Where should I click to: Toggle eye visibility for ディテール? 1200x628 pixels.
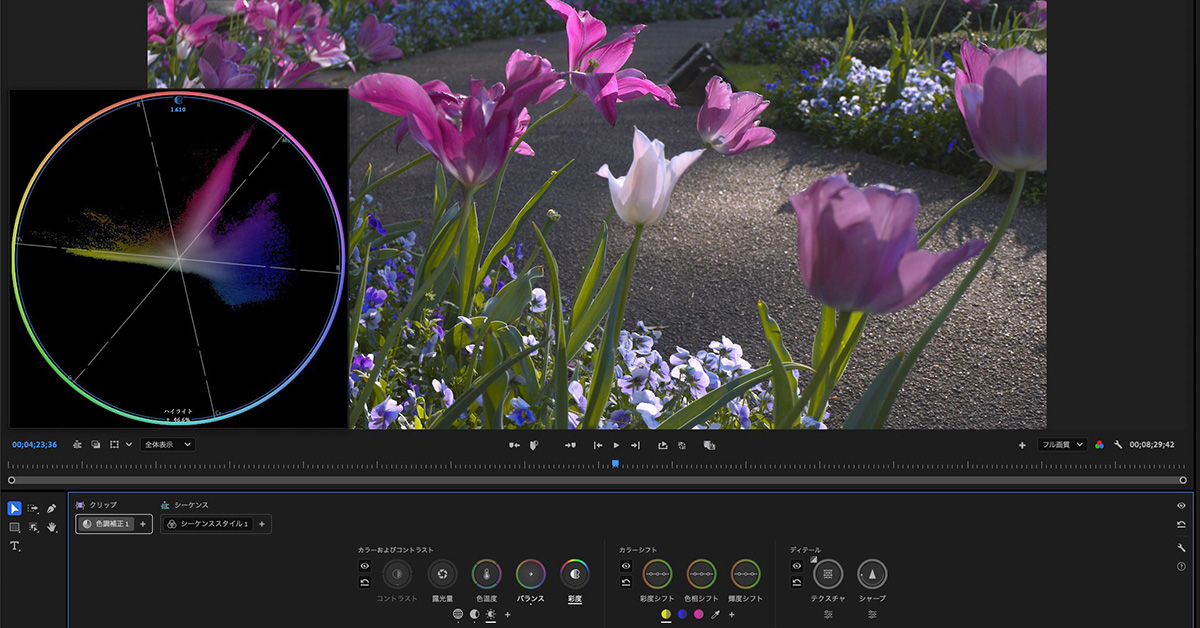tap(796, 566)
